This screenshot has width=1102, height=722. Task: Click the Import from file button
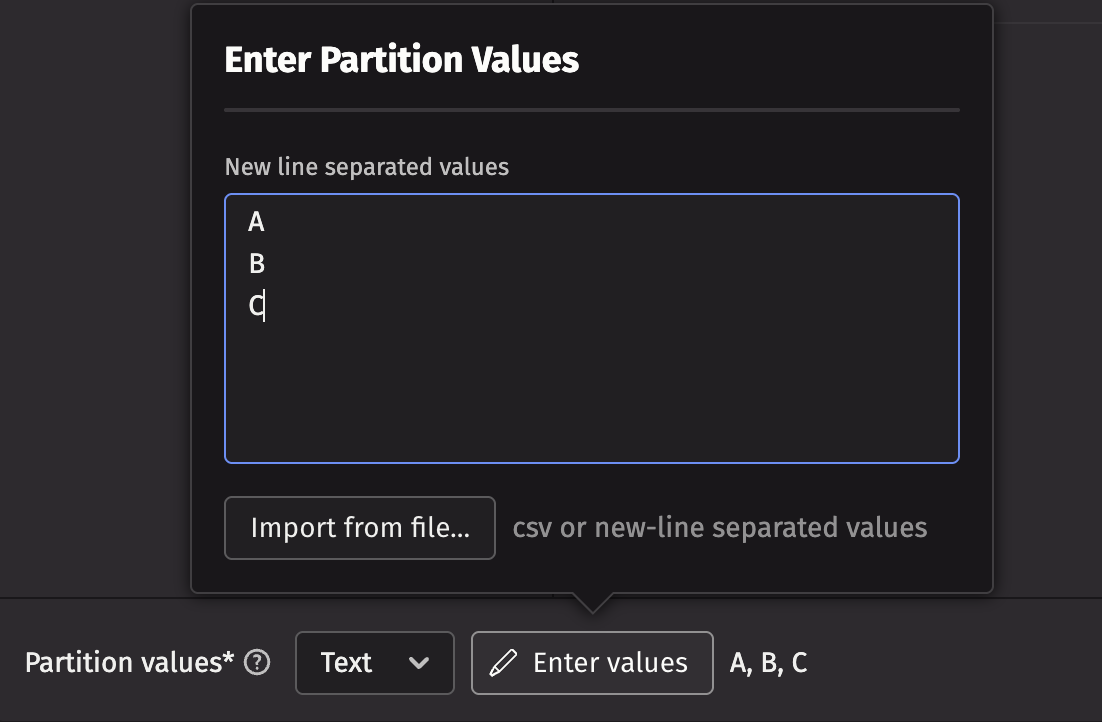360,528
